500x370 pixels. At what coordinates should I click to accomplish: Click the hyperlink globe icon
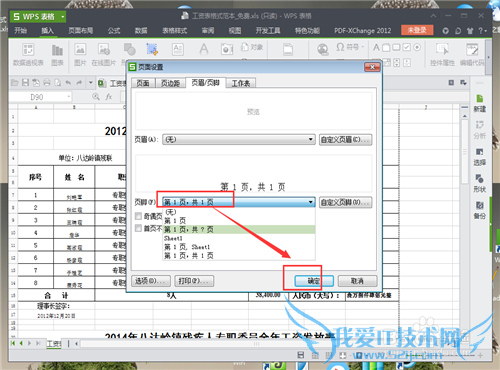tap(322, 50)
